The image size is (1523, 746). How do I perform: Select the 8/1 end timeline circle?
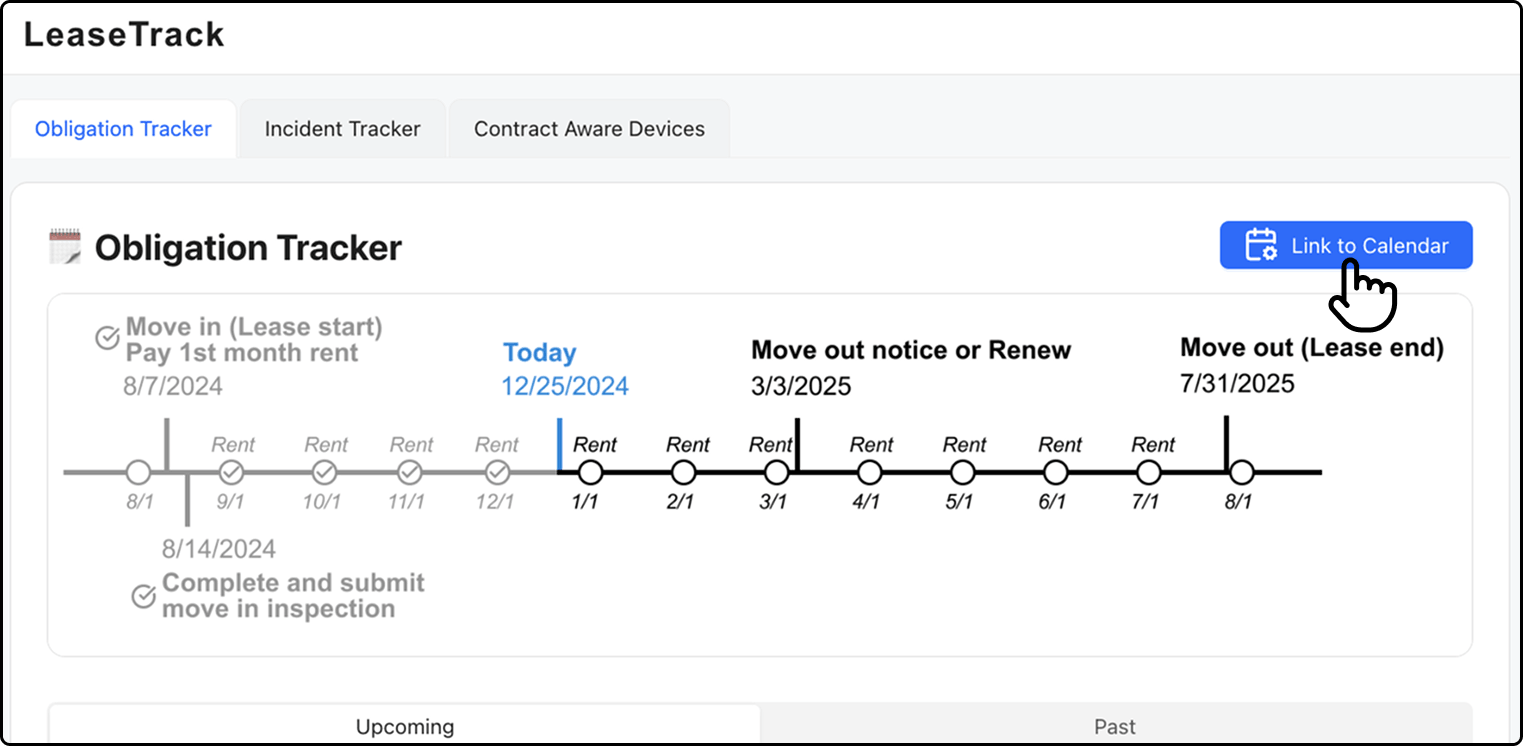click(1242, 472)
